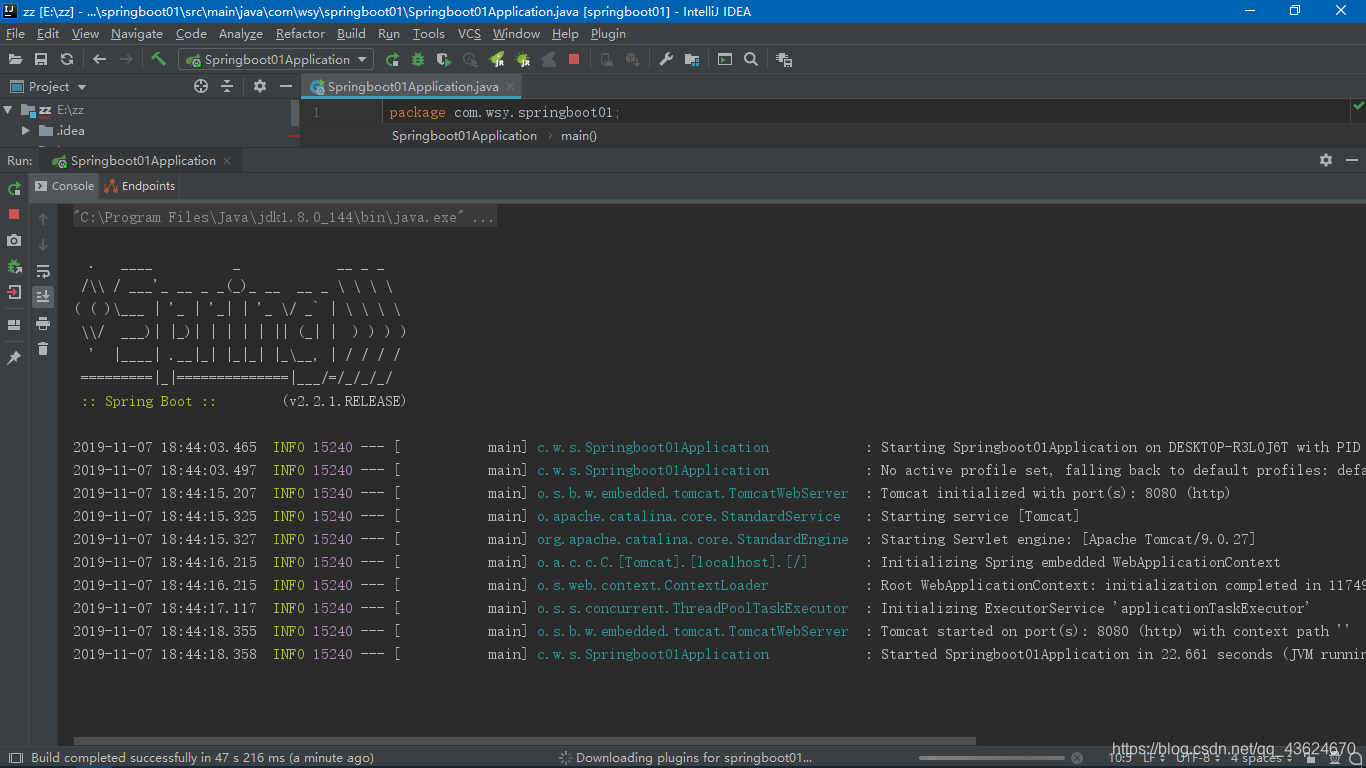Open the Refactor menu

click(300, 33)
